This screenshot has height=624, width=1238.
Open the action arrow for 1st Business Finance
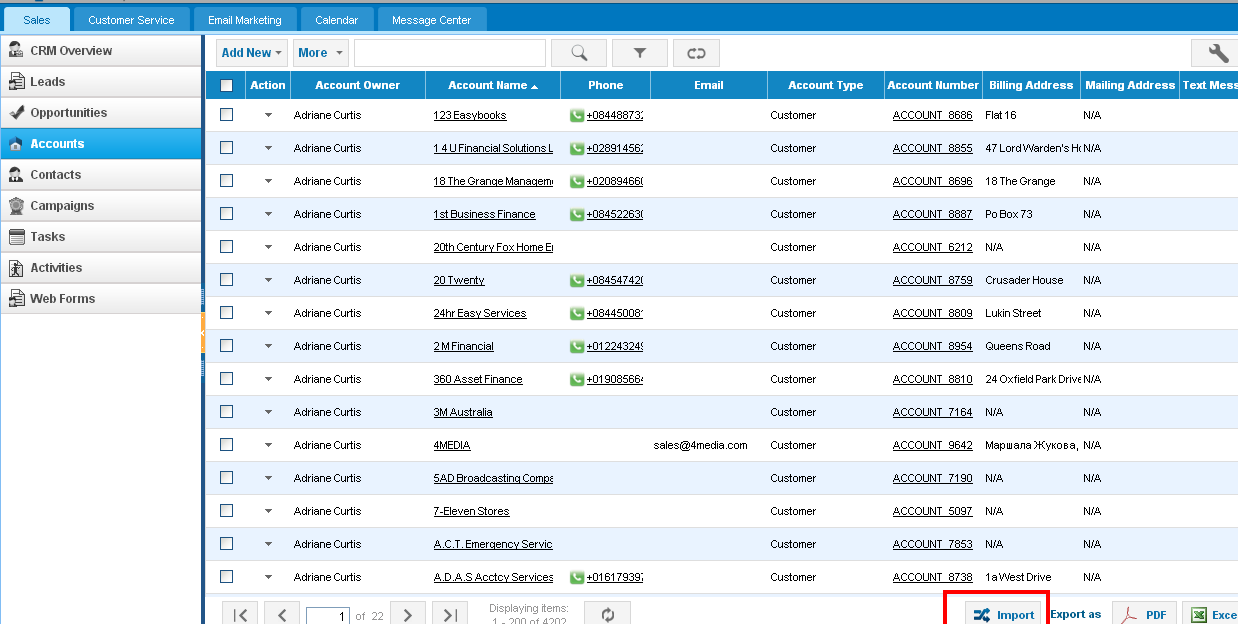[268, 215]
